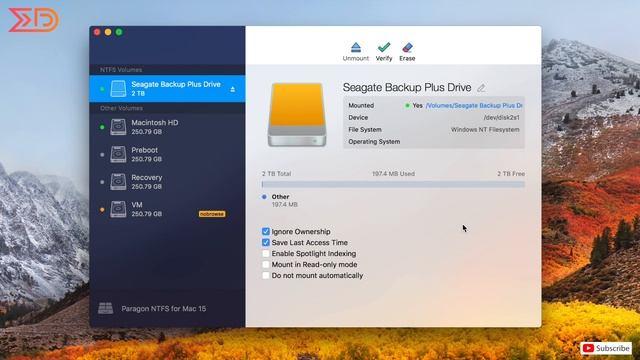Click the Verify checkmark icon
640x360 pixels.
tap(384, 47)
